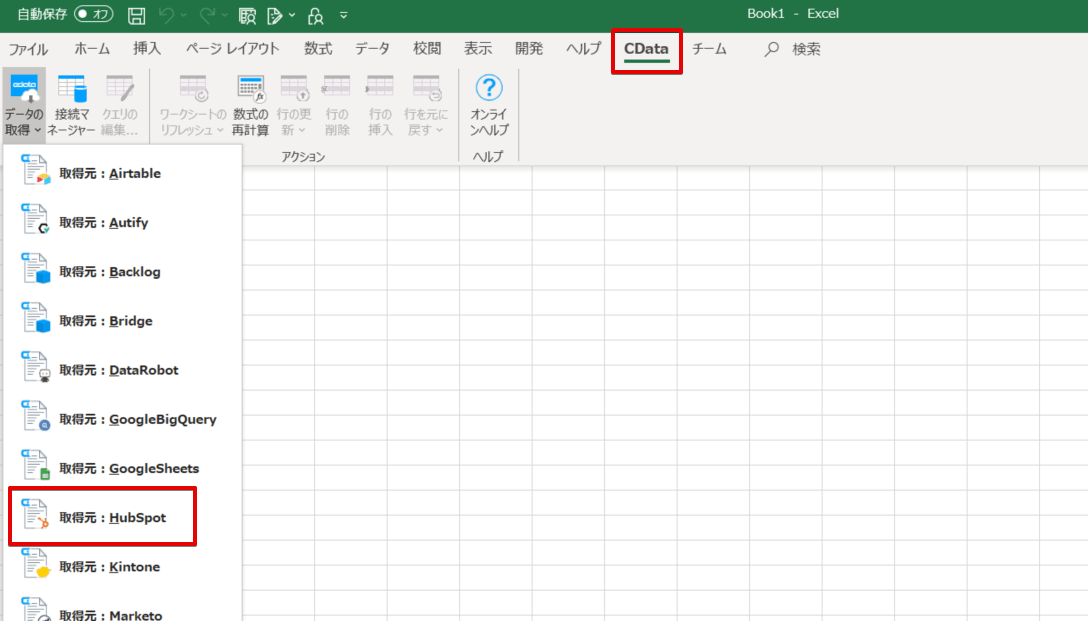Click the 行を元に戻す button

point(426,105)
